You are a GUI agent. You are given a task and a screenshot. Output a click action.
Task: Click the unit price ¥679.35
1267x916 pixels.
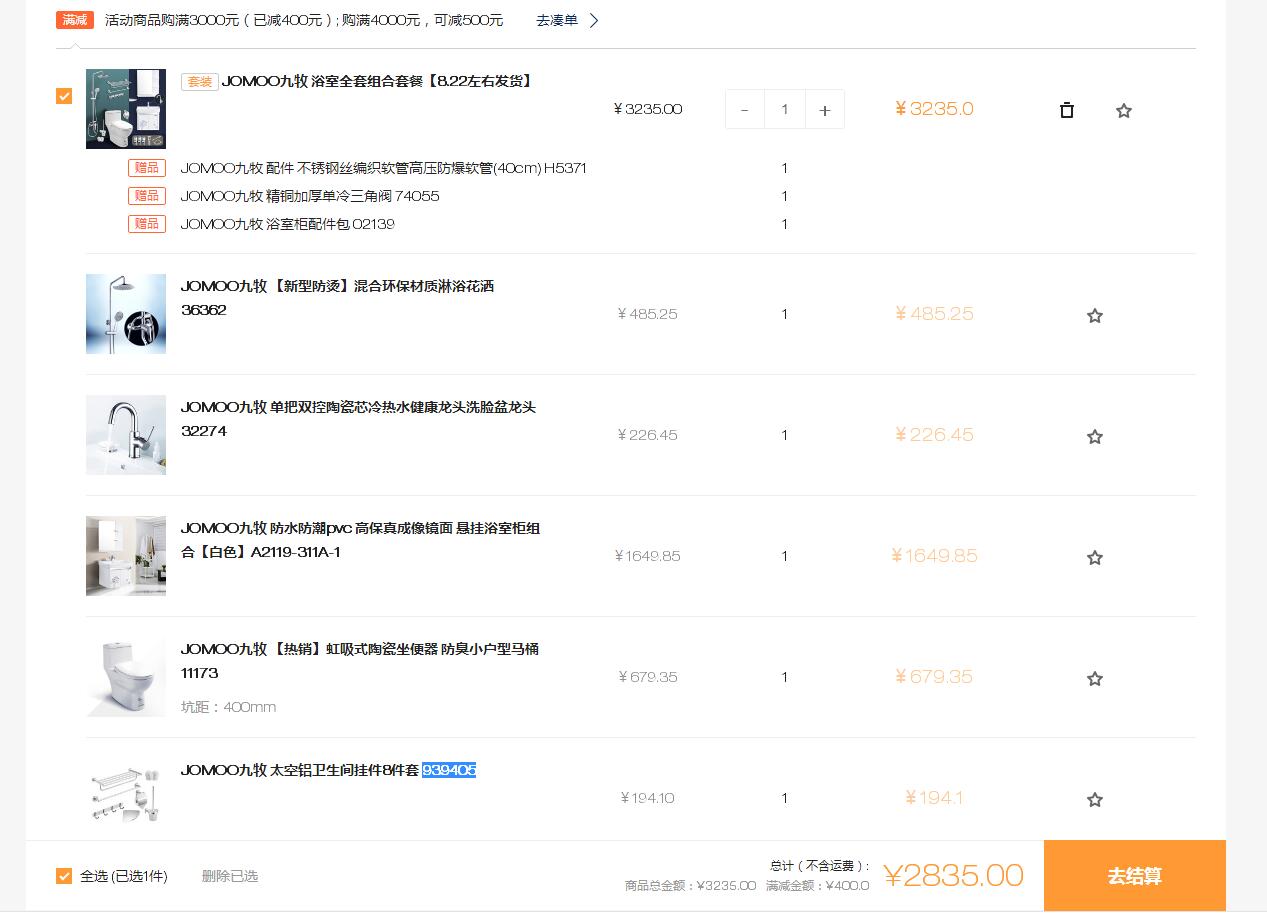click(x=648, y=677)
